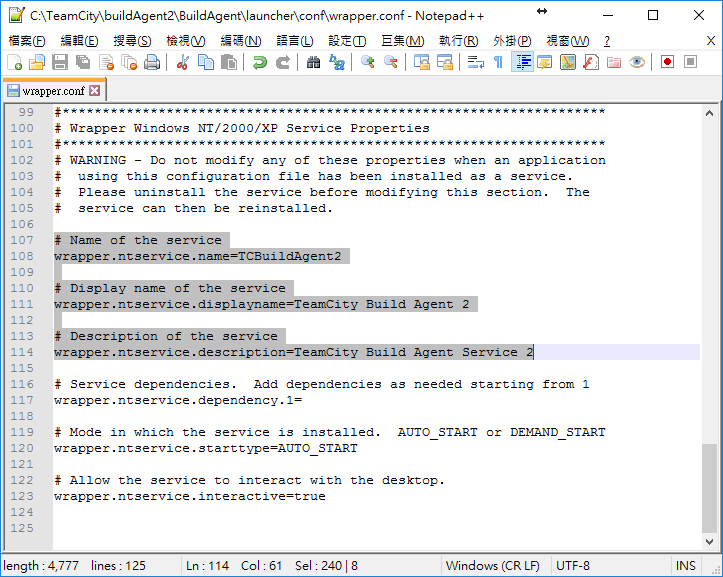Image resolution: width=723 pixels, height=577 pixels.
Task: Click text wrapper.ntservice.dependency.1=
Action: (178, 400)
